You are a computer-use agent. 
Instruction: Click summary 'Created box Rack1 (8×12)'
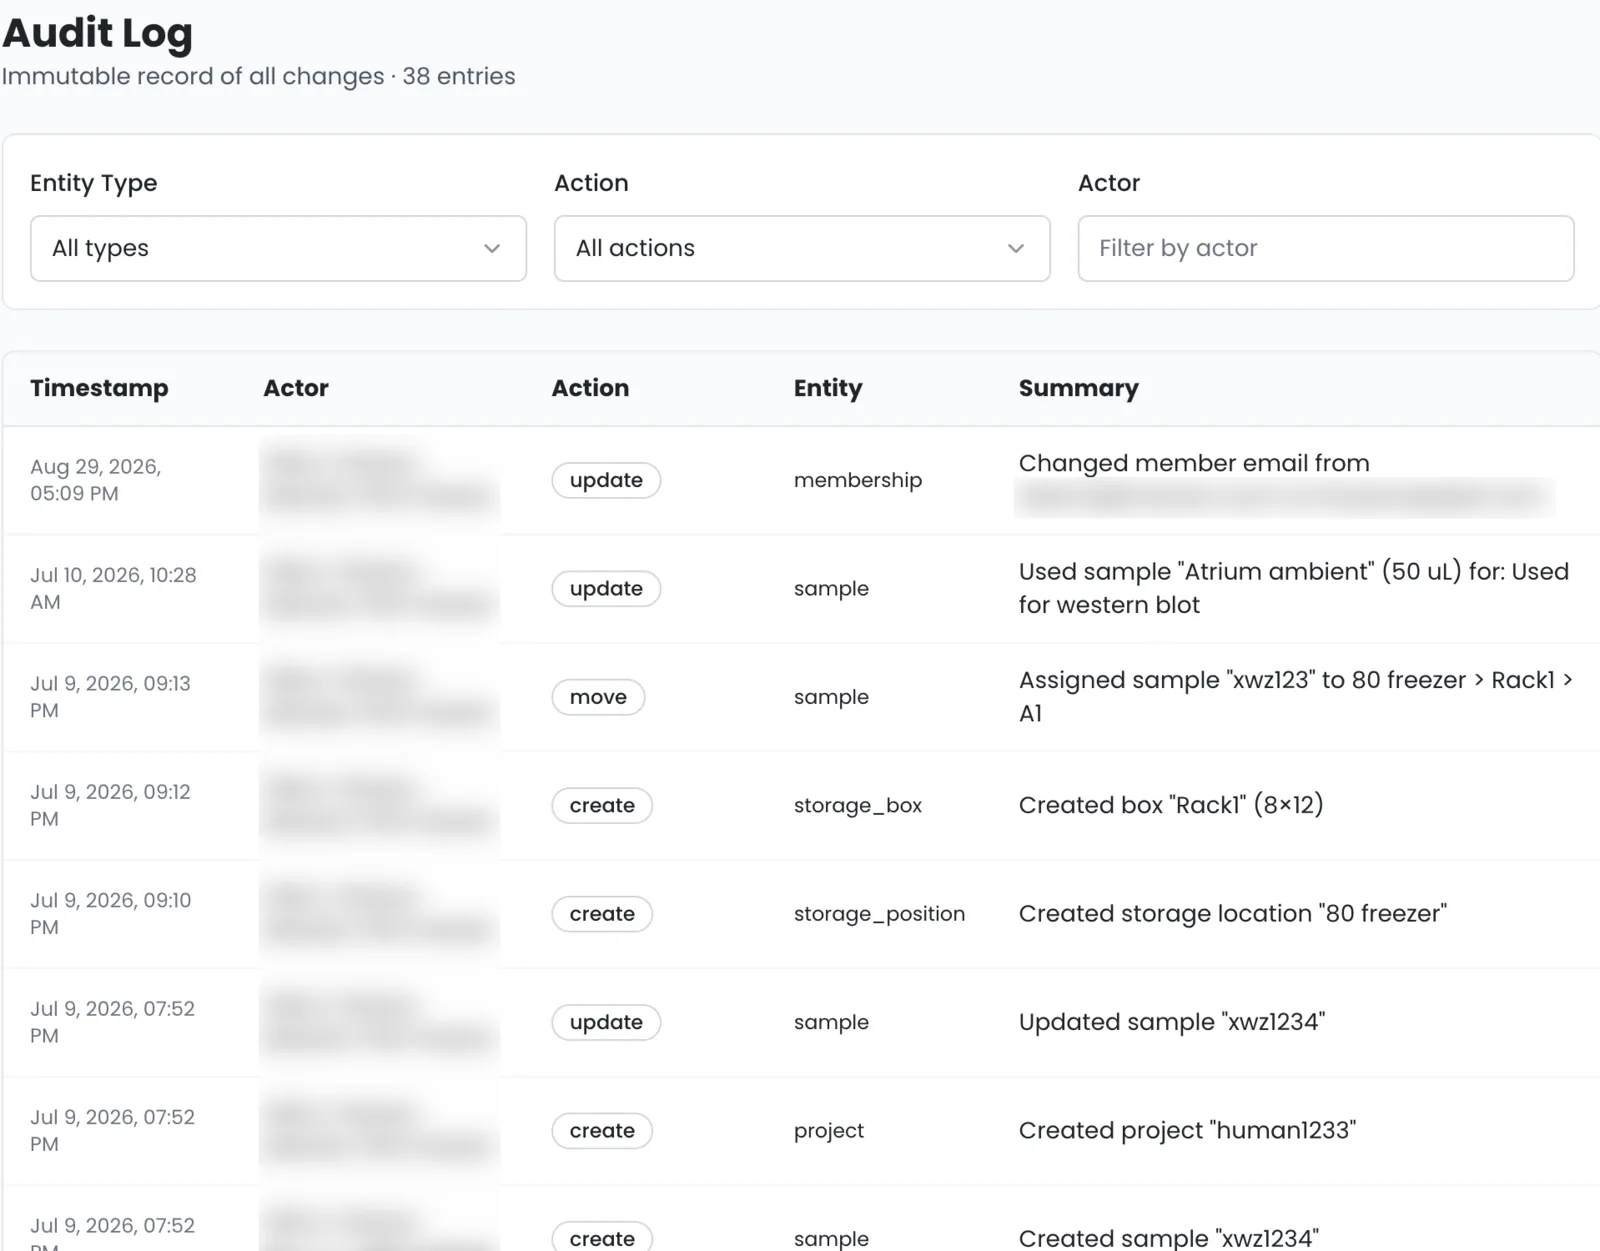point(1171,805)
